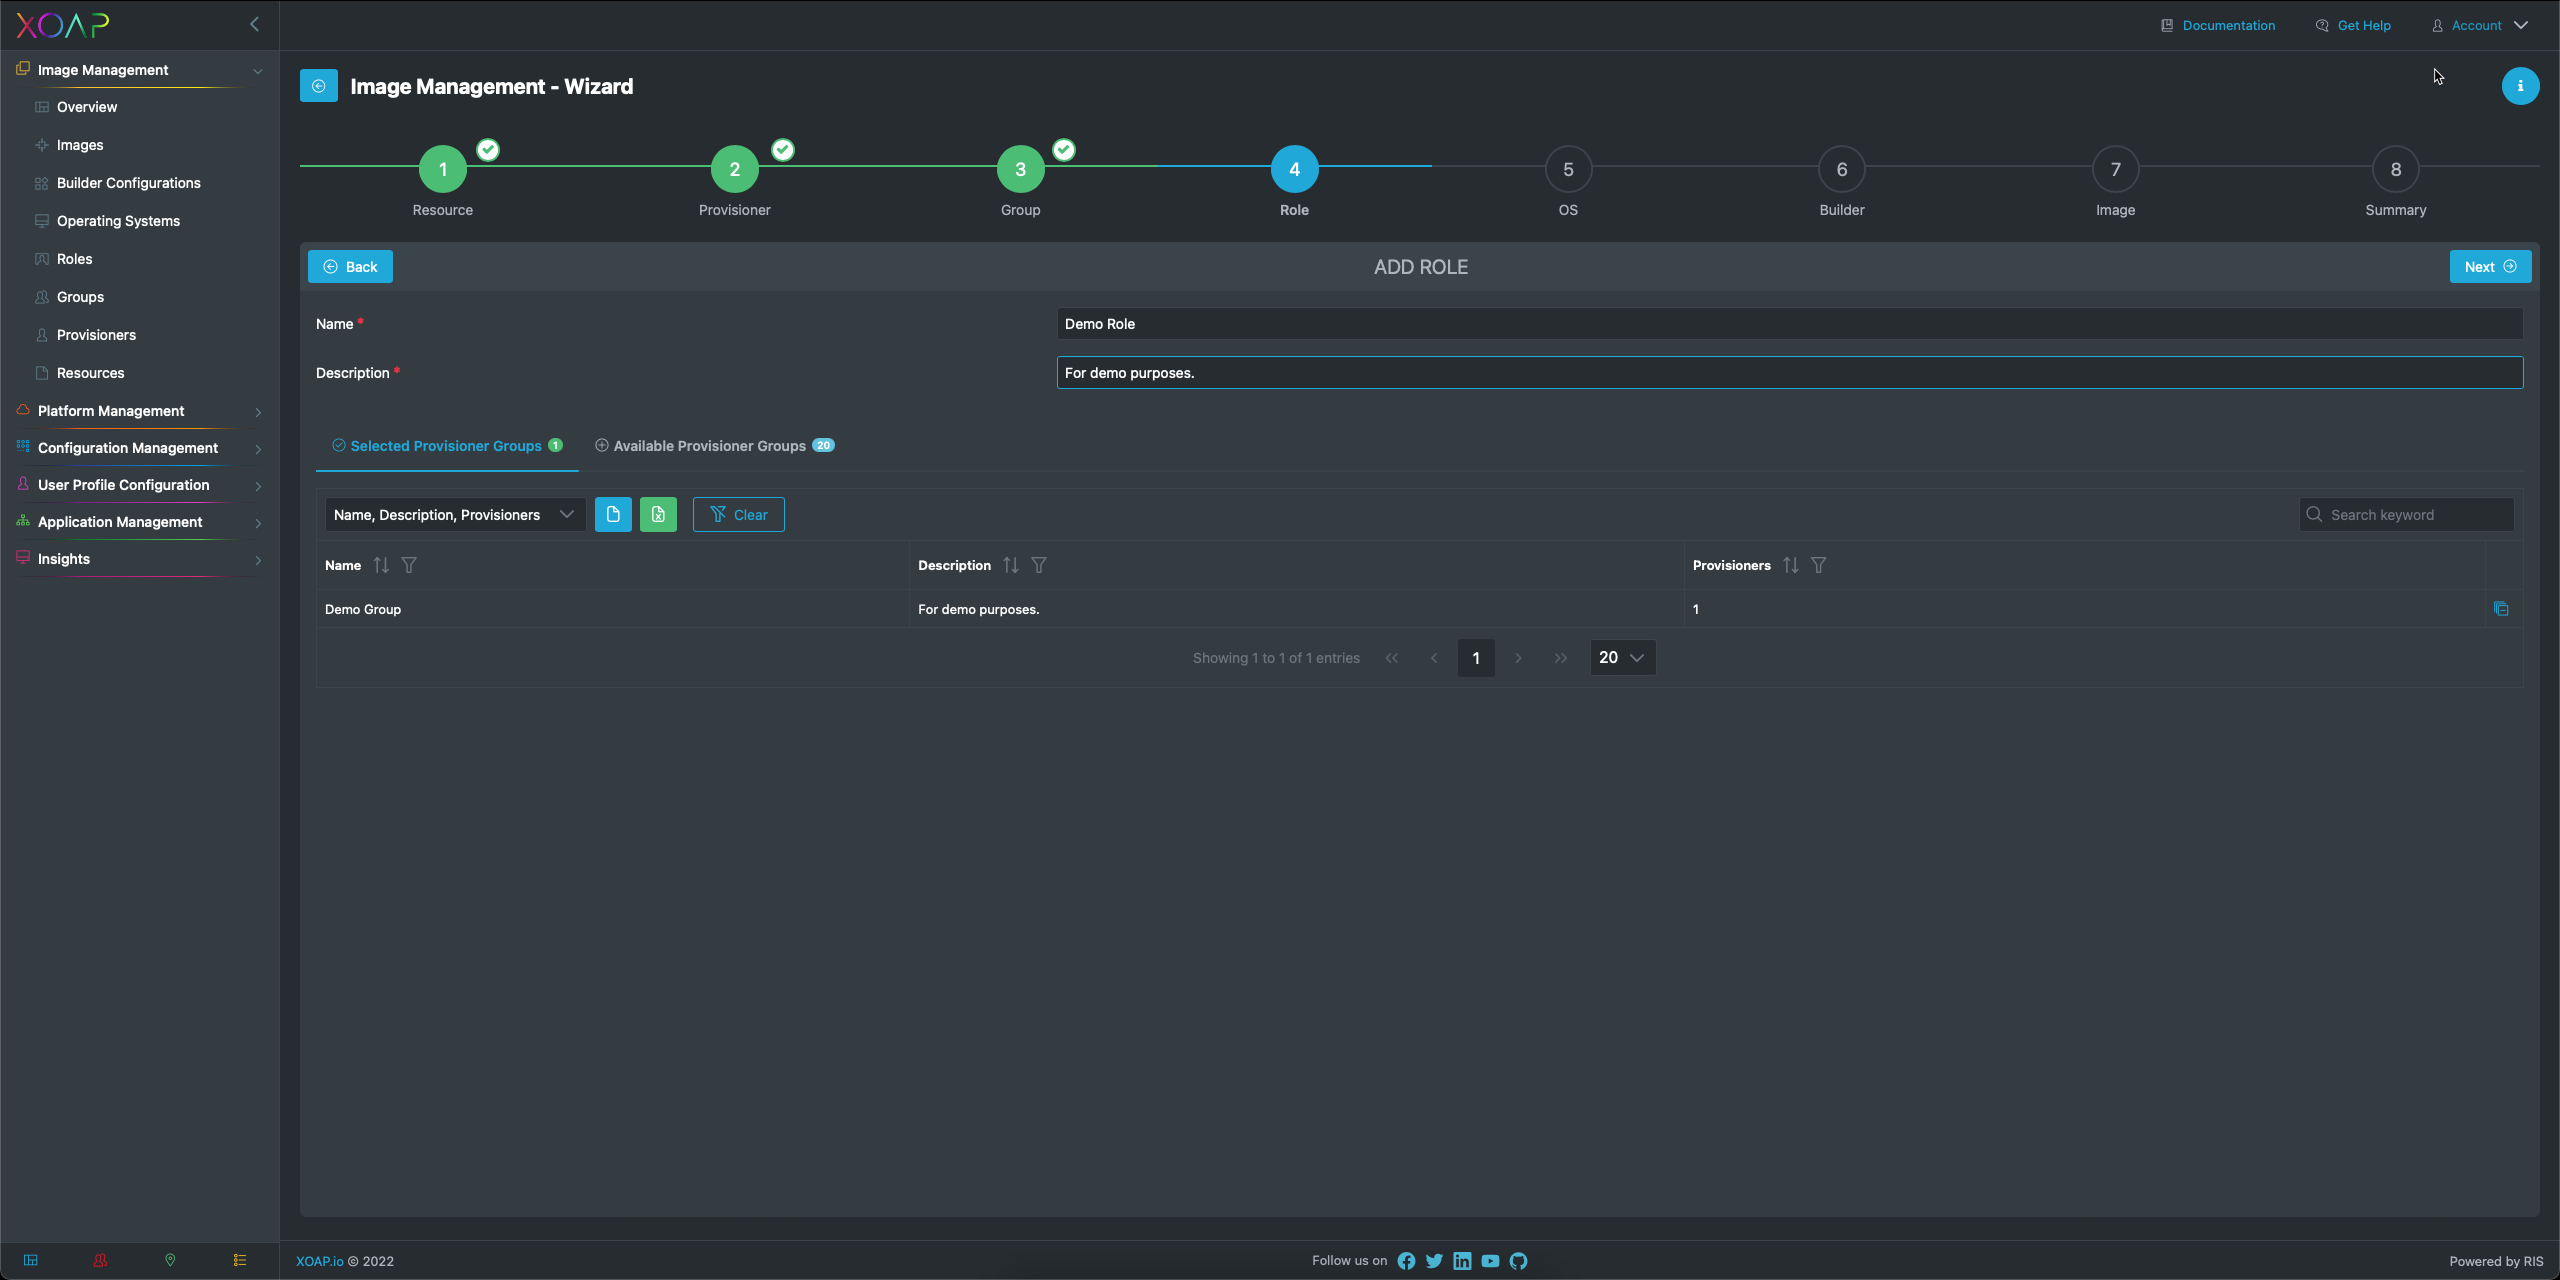The width and height of the screenshot is (2560, 1280).
Task: Expand the Insights section
Action: coord(140,559)
